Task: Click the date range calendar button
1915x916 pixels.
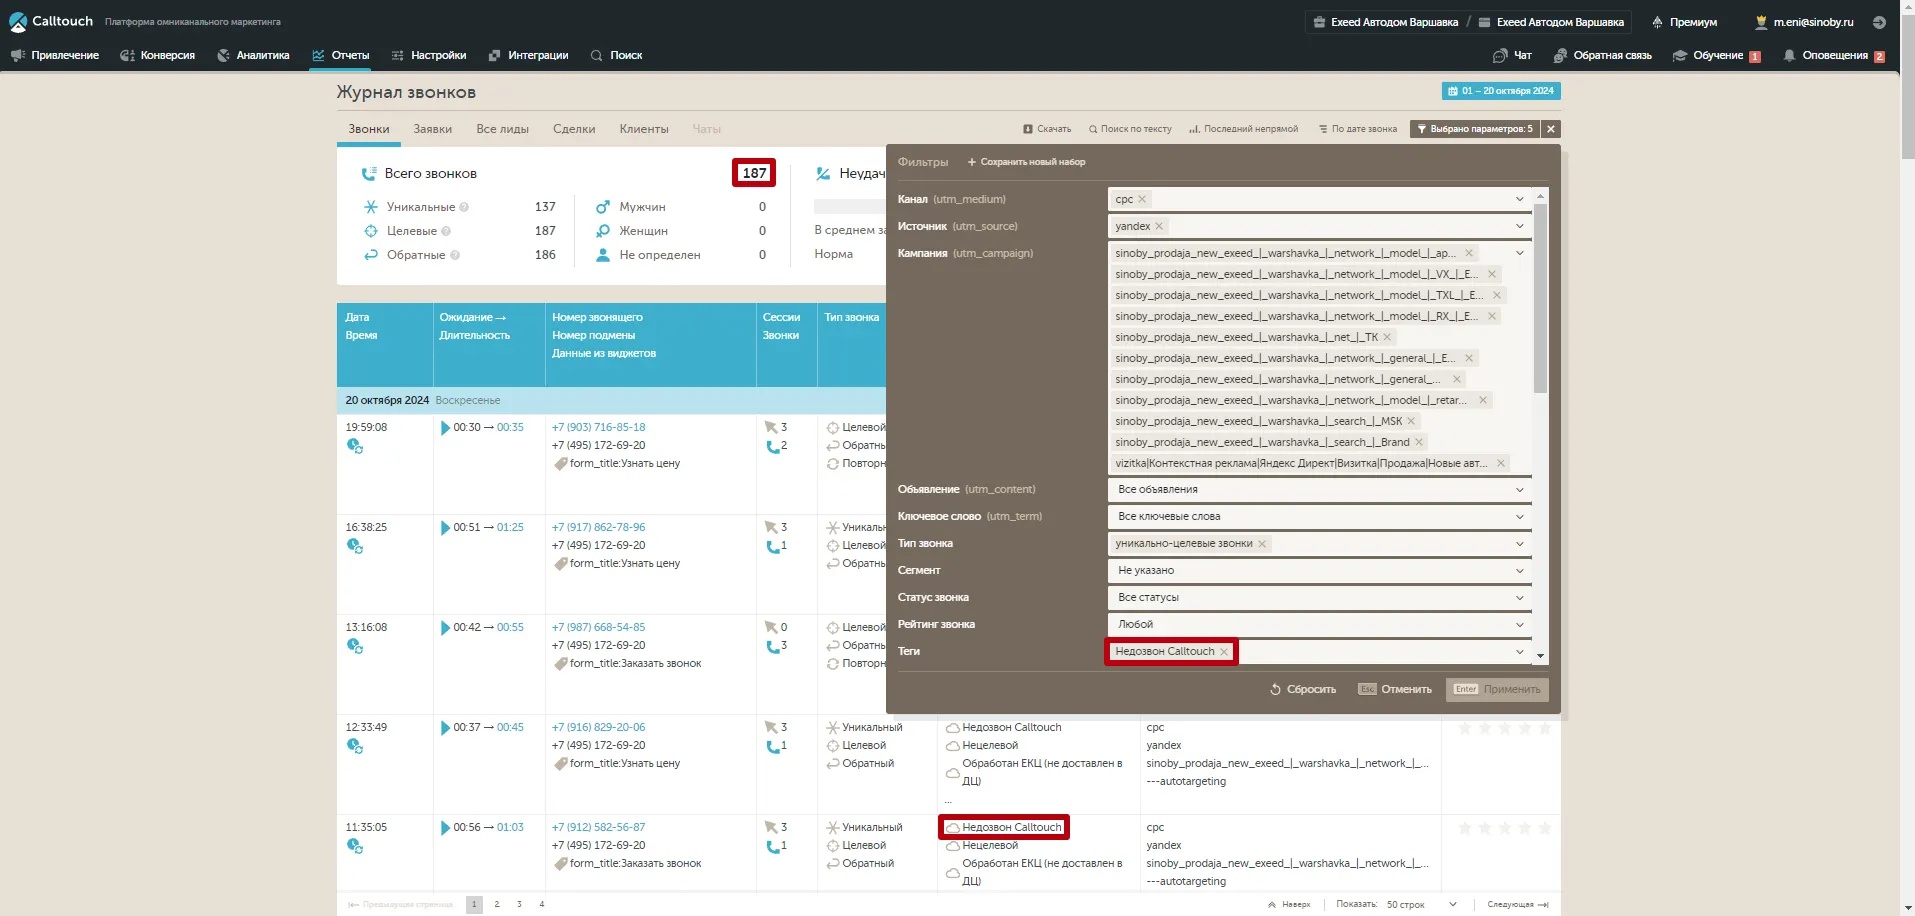Action: [x=1500, y=91]
